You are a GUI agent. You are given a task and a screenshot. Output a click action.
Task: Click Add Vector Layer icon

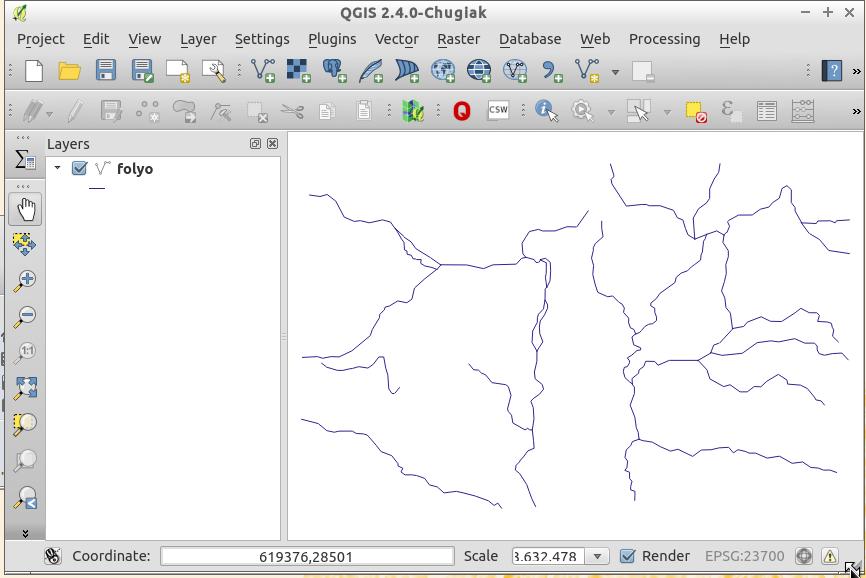pos(263,71)
